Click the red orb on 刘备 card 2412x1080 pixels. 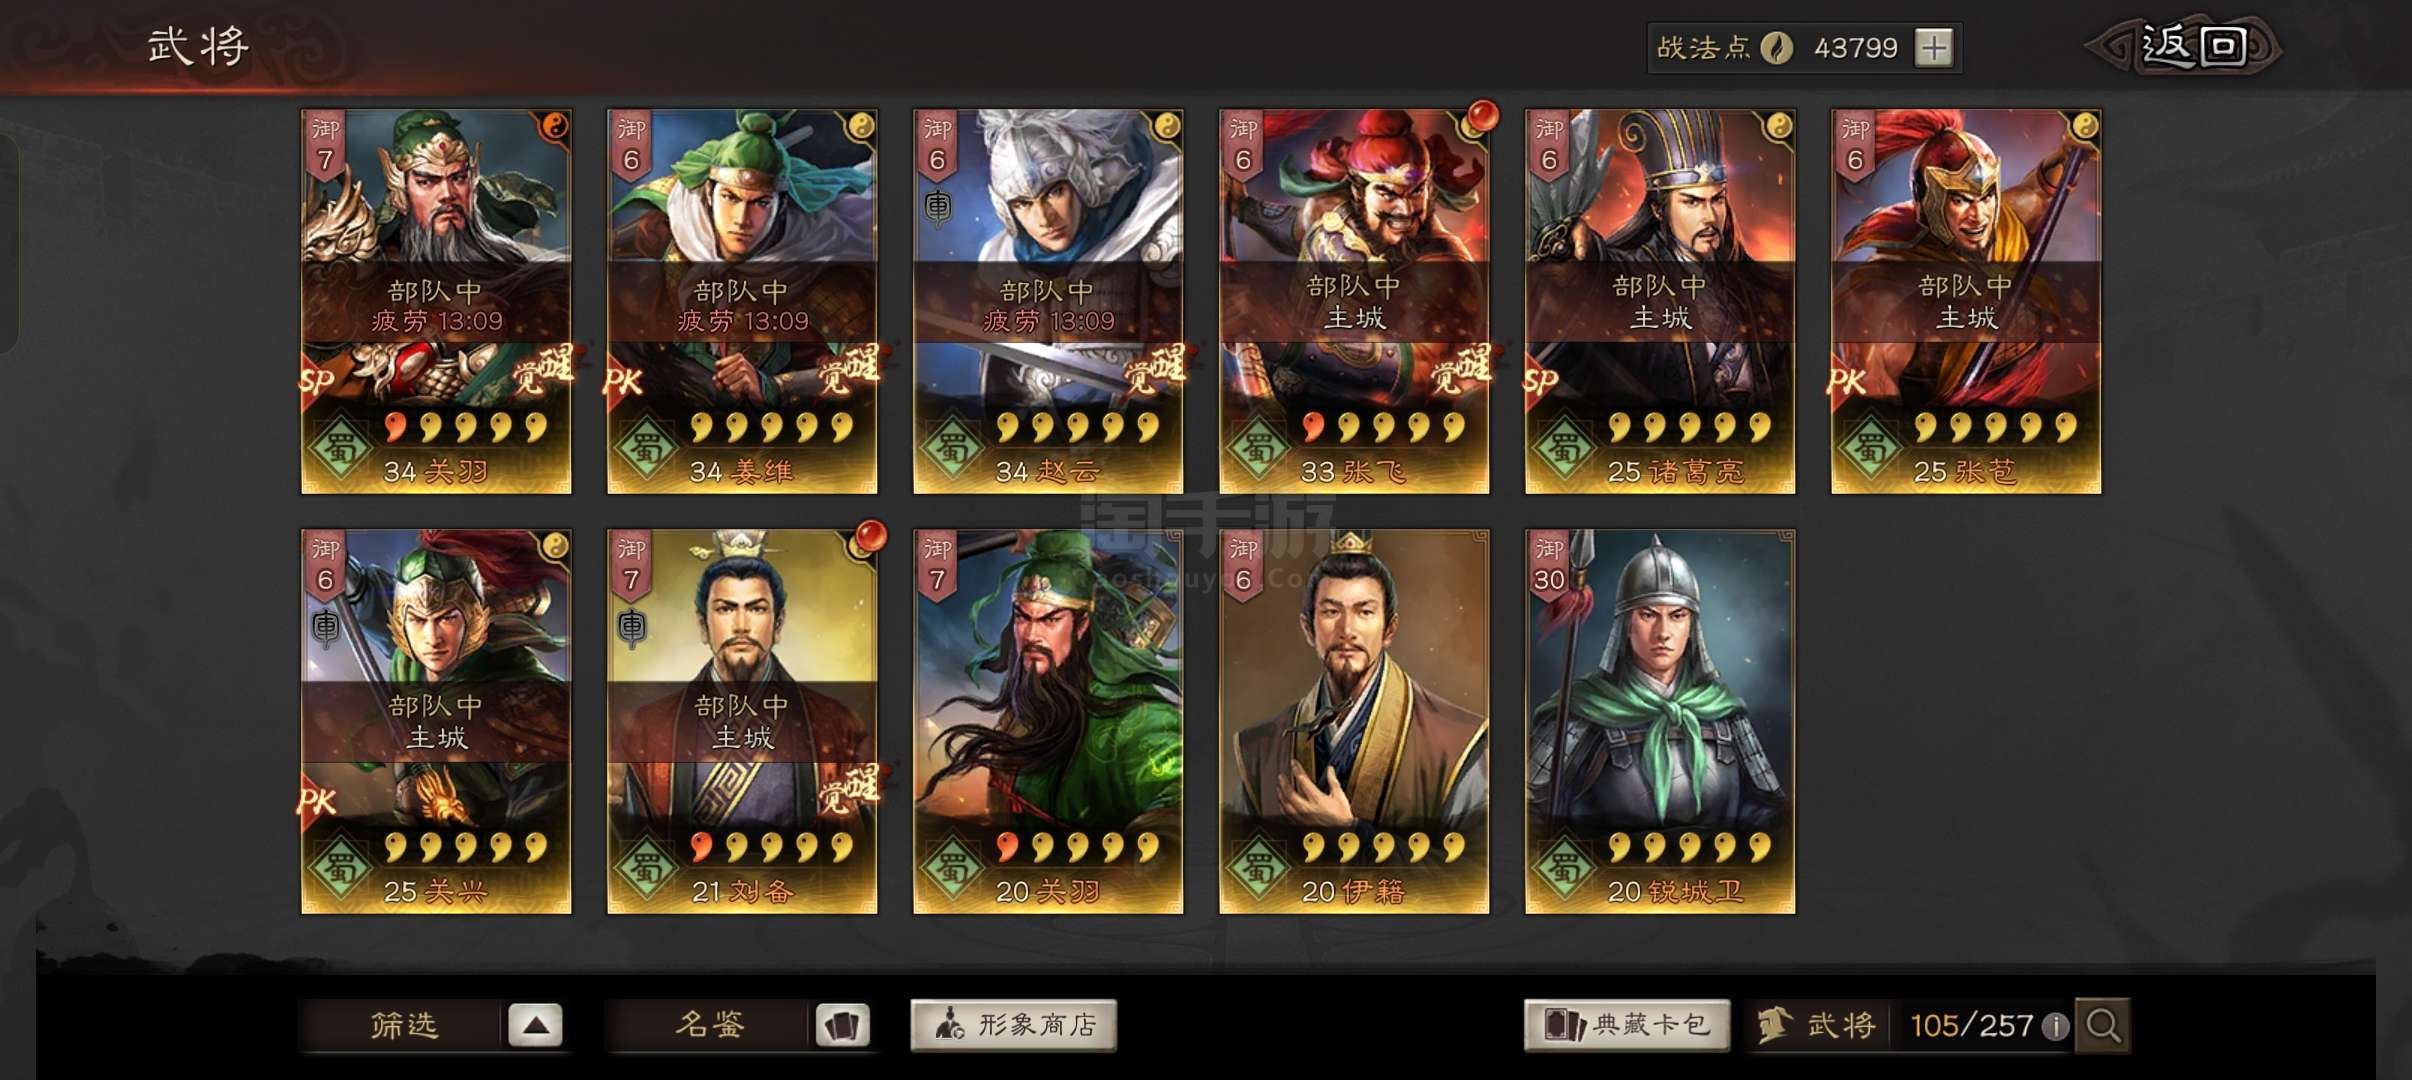pyautogui.click(x=869, y=537)
